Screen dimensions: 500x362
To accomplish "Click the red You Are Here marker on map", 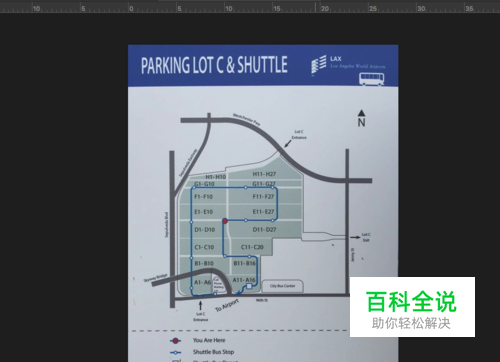I will click(x=225, y=221).
